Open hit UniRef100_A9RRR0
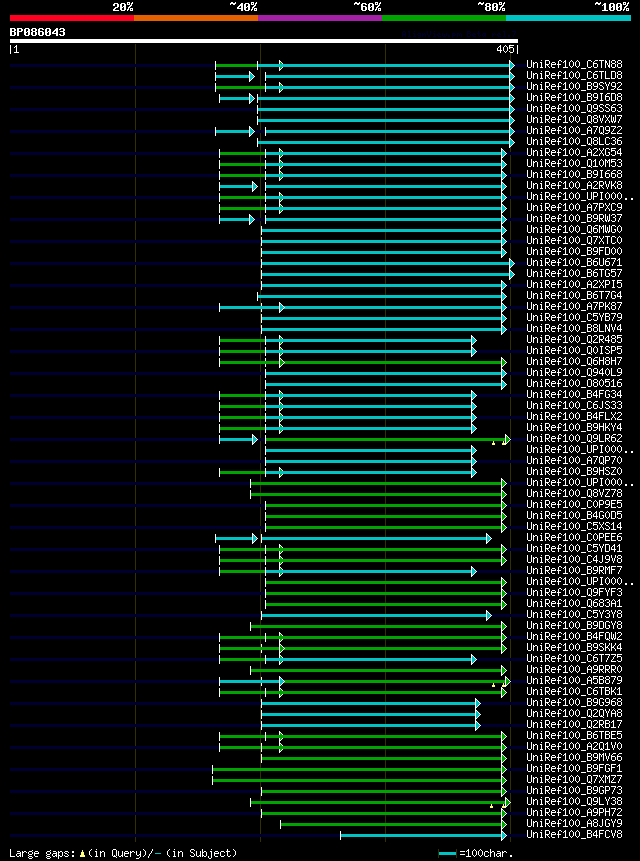 [574, 669]
